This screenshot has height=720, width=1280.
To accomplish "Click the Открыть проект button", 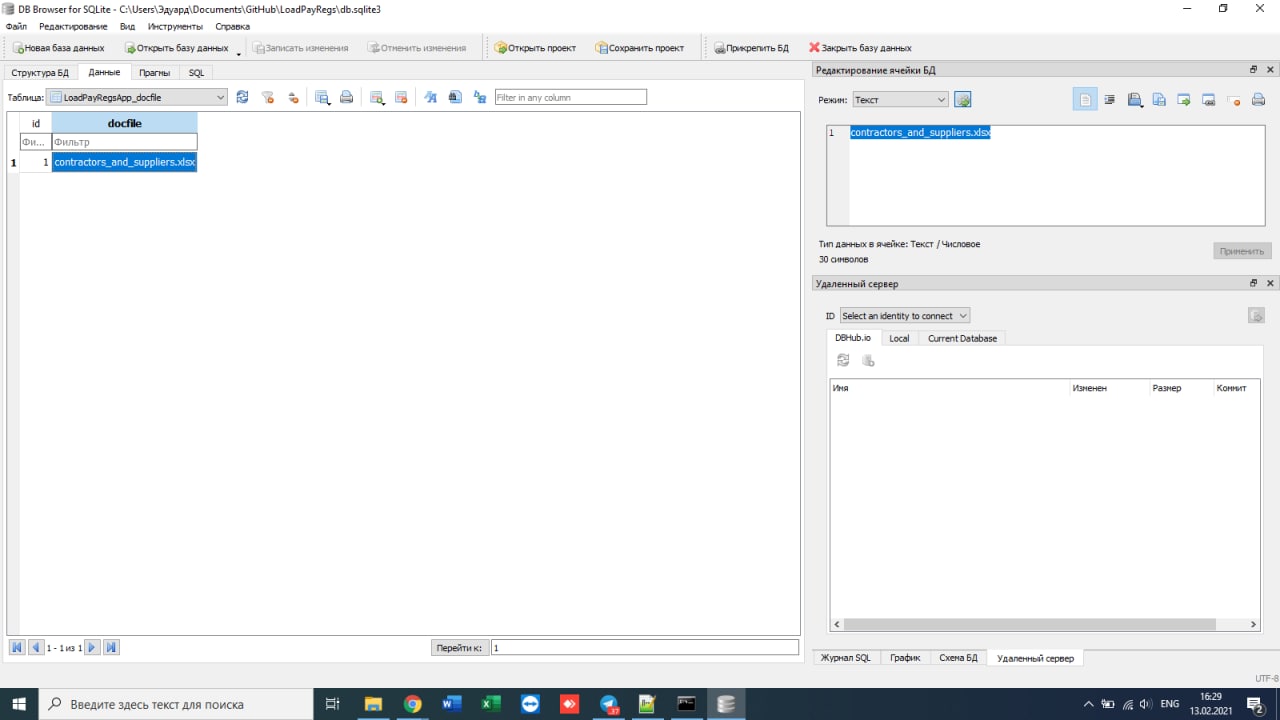I will [535, 48].
